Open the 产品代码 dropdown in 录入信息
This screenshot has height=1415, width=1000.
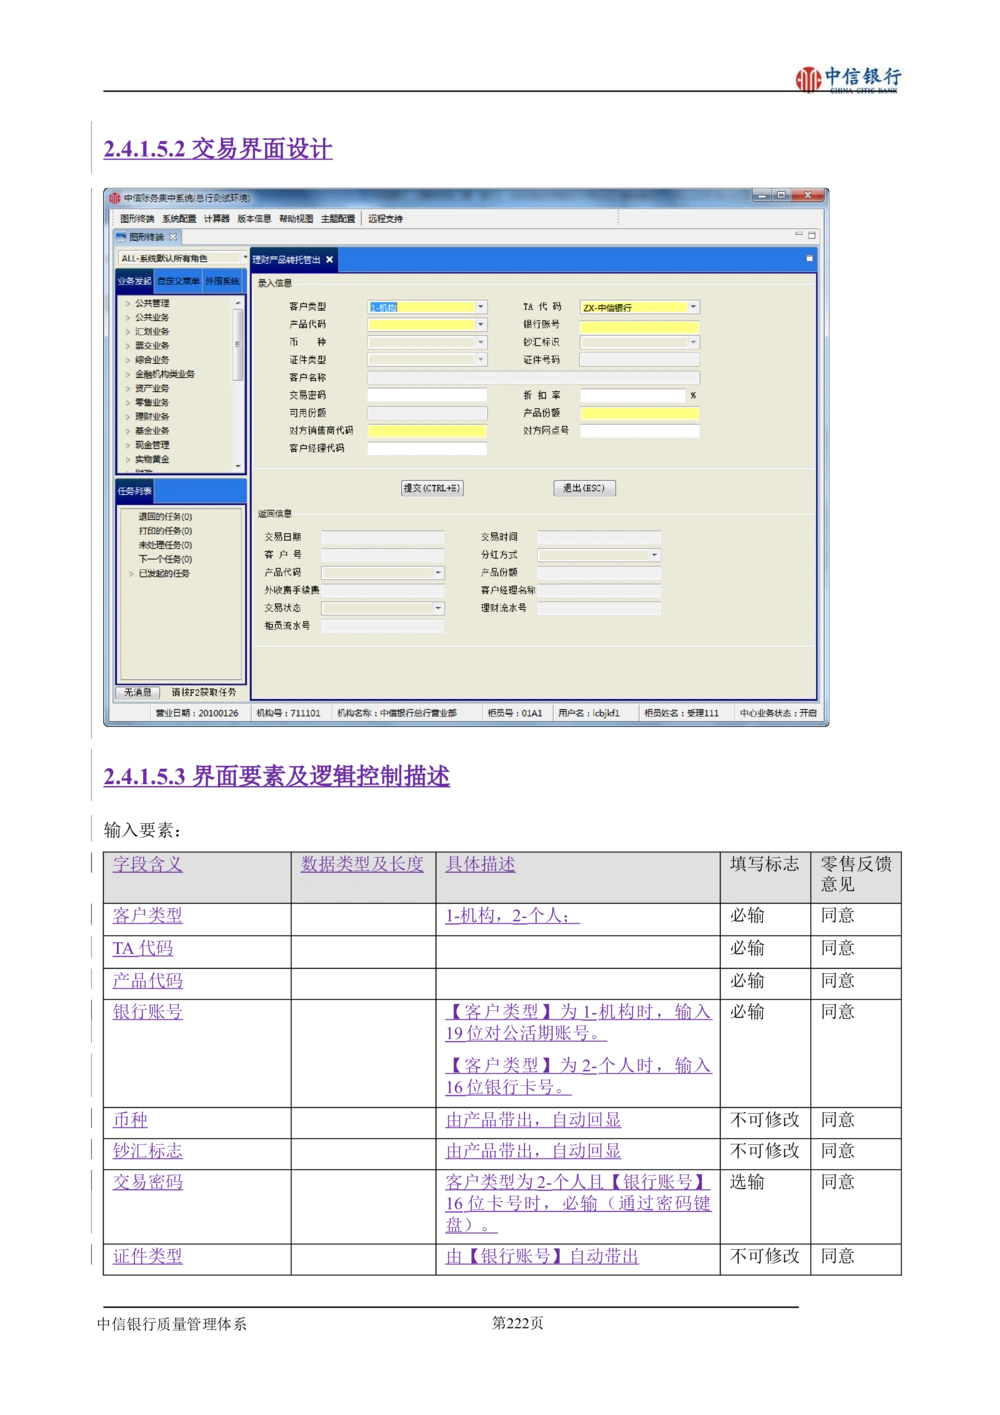(481, 325)
